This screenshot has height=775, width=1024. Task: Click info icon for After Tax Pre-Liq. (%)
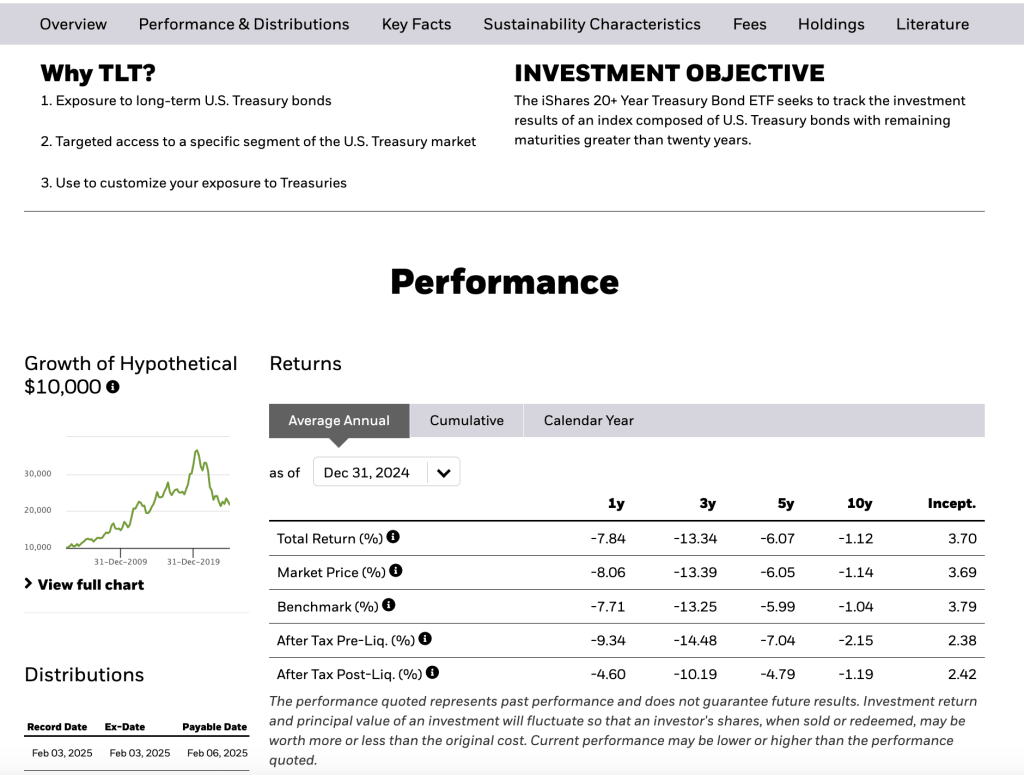425,639
